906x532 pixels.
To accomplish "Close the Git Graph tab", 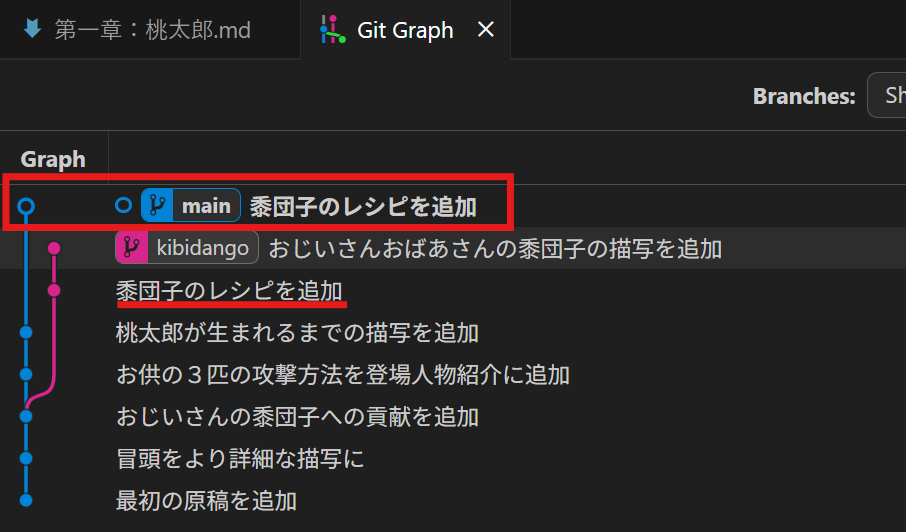I will 486,29.
